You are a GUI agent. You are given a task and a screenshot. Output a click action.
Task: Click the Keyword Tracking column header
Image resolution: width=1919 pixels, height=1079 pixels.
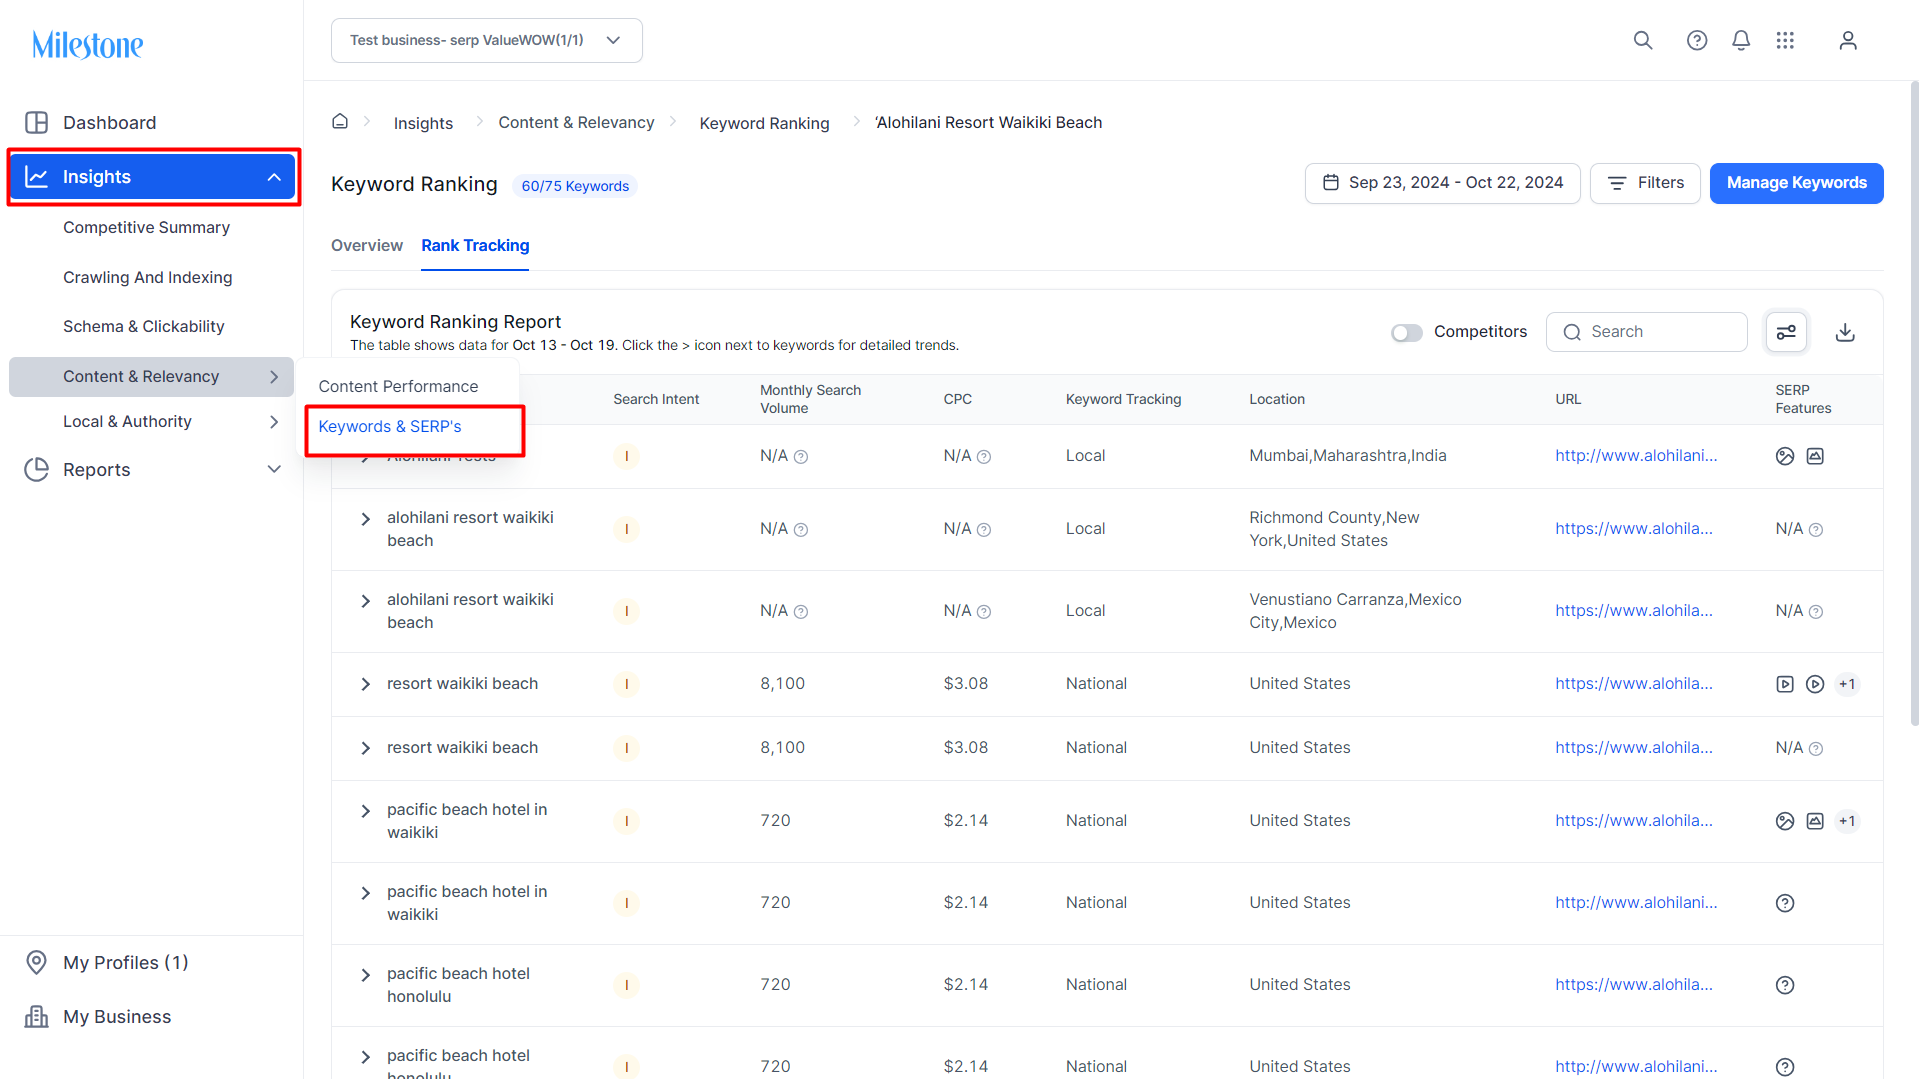point(1123,399)
